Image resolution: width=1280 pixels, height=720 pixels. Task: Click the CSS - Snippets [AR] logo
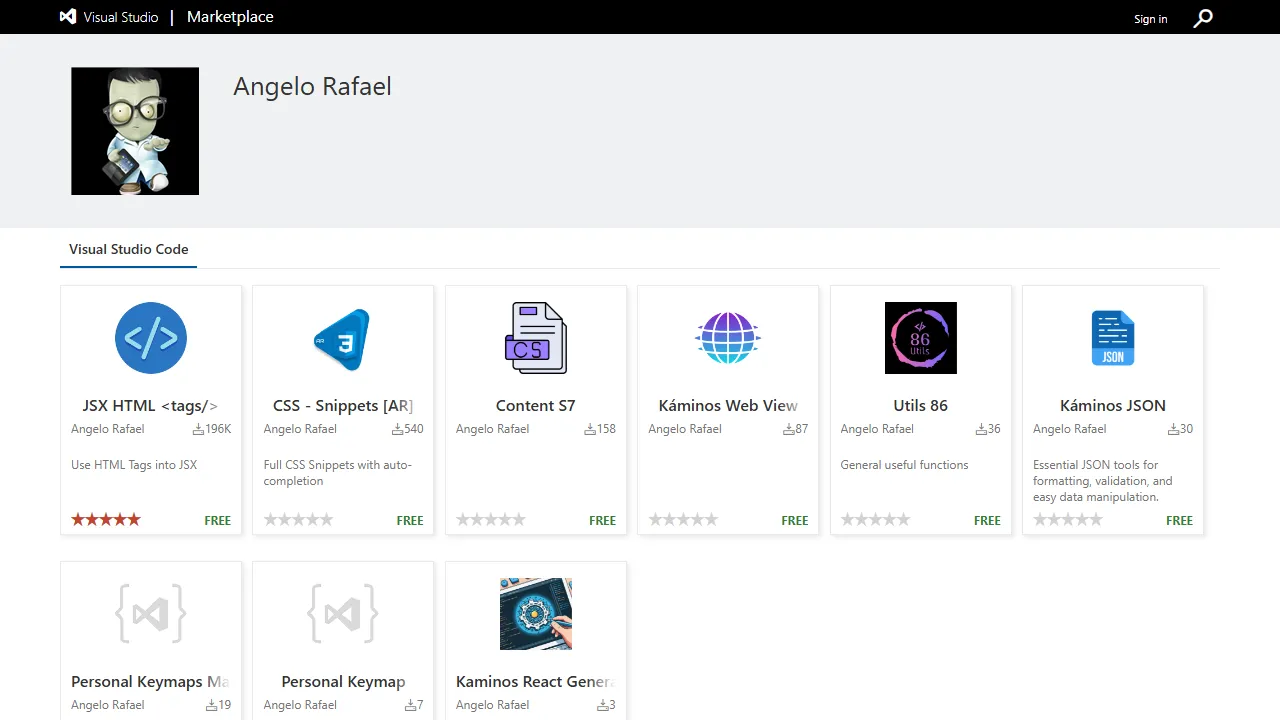point(343,338)
